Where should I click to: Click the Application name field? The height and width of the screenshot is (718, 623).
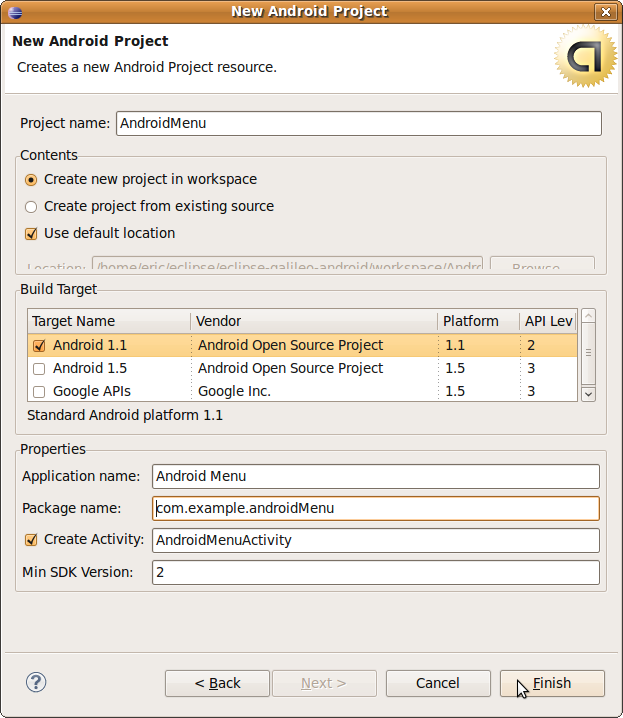pyautogui.click(x=376, y=476)
